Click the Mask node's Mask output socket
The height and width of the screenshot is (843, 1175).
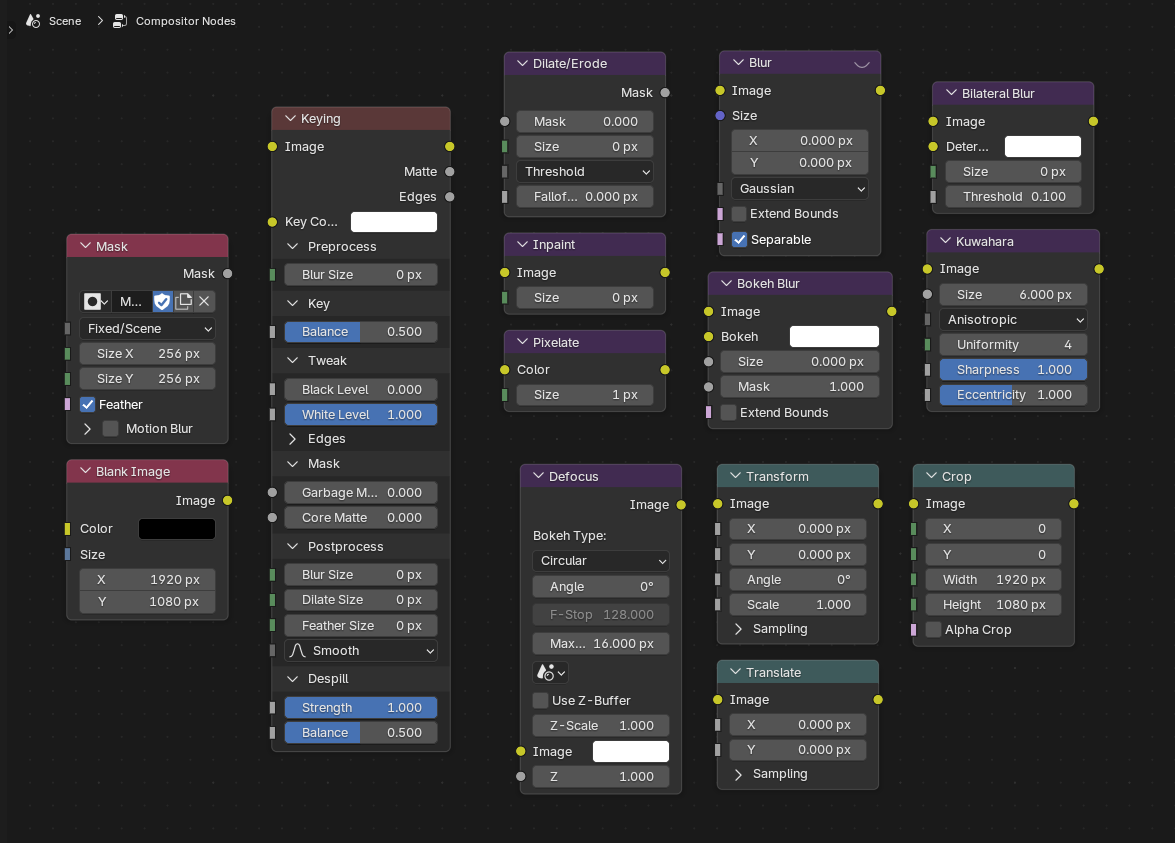227,274
